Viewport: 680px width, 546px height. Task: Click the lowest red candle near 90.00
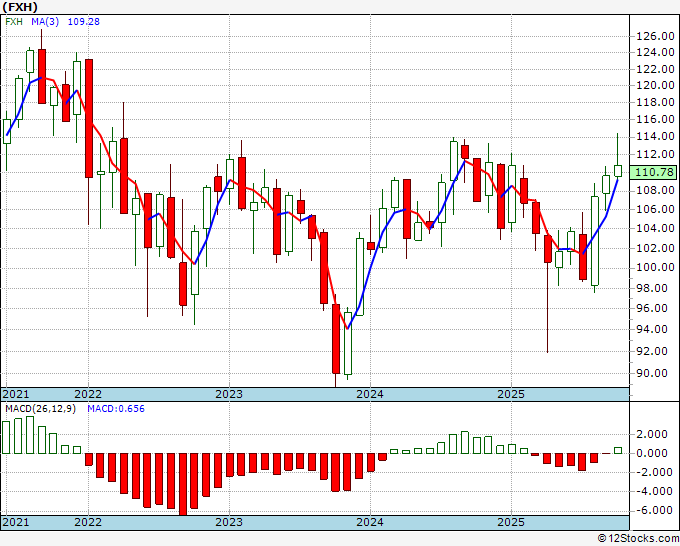pyautogui.click(x=336, y=339)
